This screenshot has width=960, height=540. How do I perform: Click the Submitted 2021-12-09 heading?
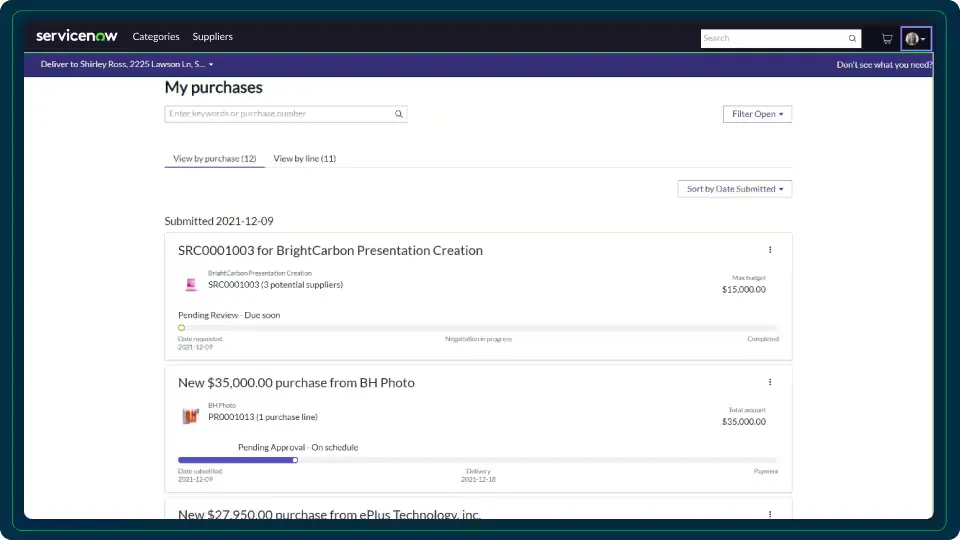point(219,221)
